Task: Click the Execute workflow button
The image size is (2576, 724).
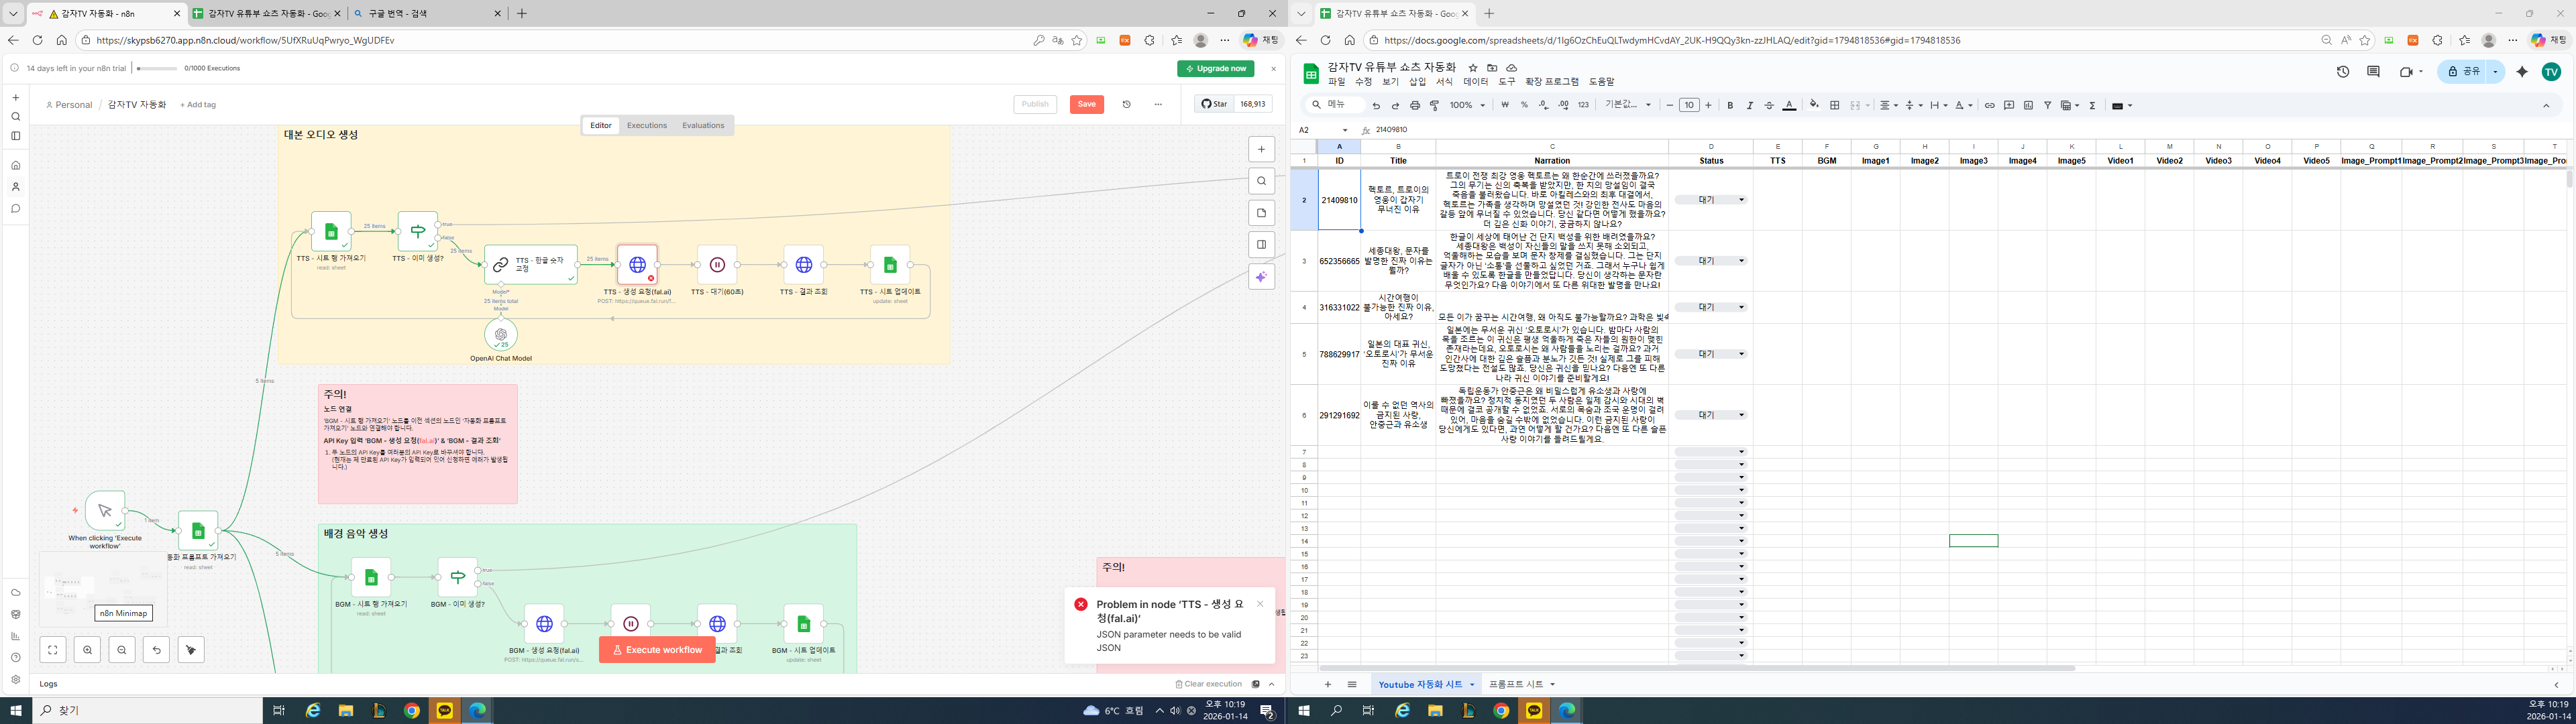Action: point(657,650)
